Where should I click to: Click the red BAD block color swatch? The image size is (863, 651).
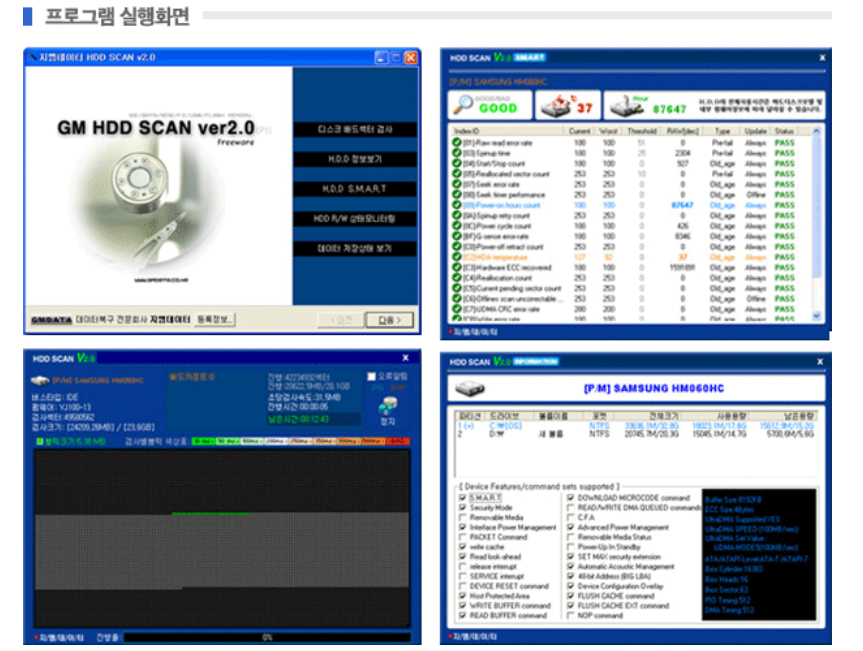397,441
